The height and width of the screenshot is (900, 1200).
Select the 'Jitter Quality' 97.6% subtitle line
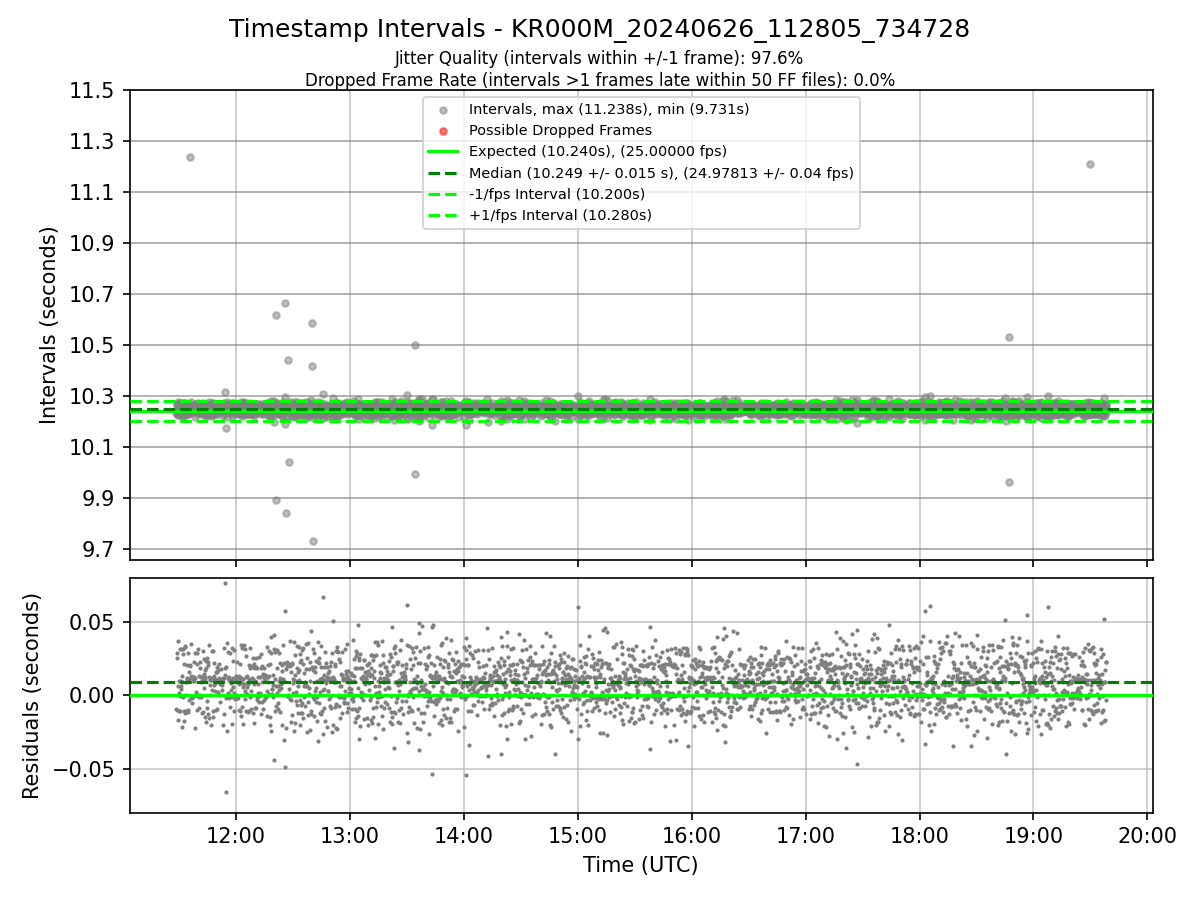(599, 58)
